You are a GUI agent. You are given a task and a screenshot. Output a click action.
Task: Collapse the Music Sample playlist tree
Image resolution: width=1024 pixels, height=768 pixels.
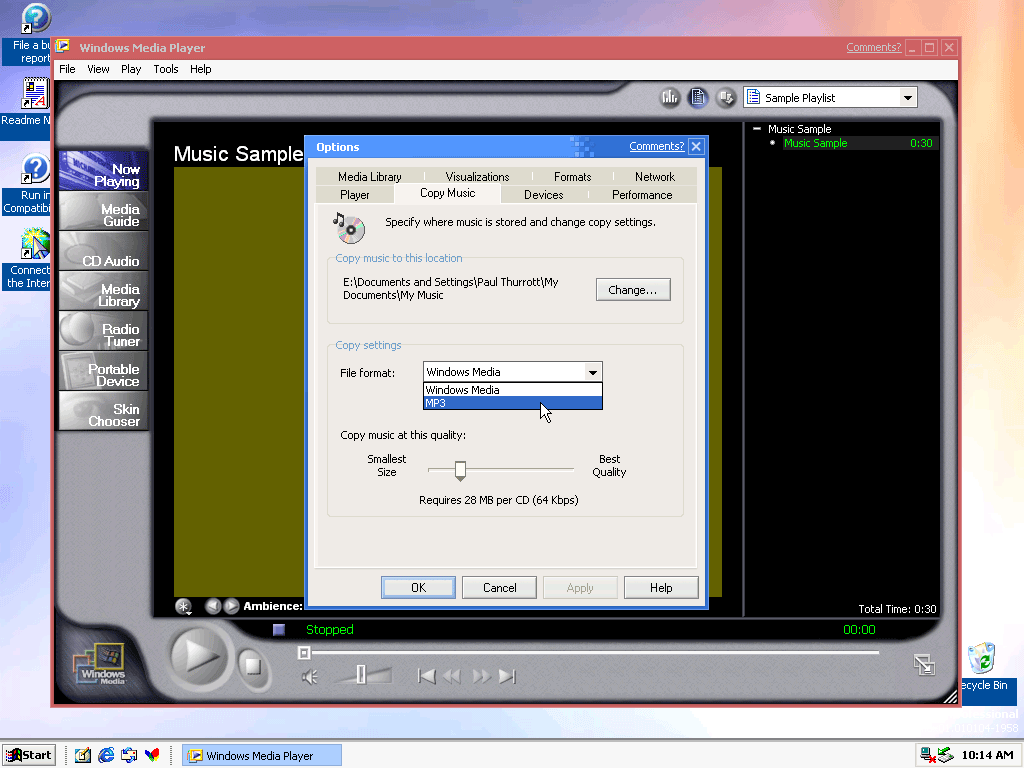tap(757, 129)
